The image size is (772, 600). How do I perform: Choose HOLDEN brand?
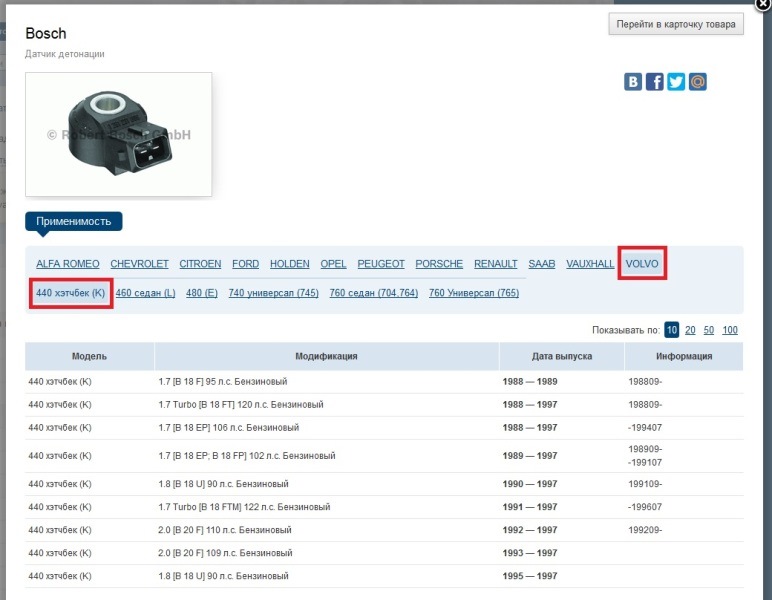click(x=290, y=264)
